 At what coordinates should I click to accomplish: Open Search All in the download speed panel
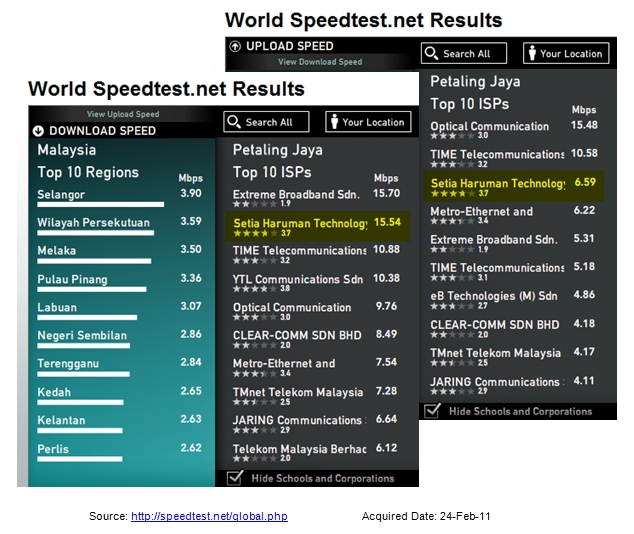click(266, 122)
